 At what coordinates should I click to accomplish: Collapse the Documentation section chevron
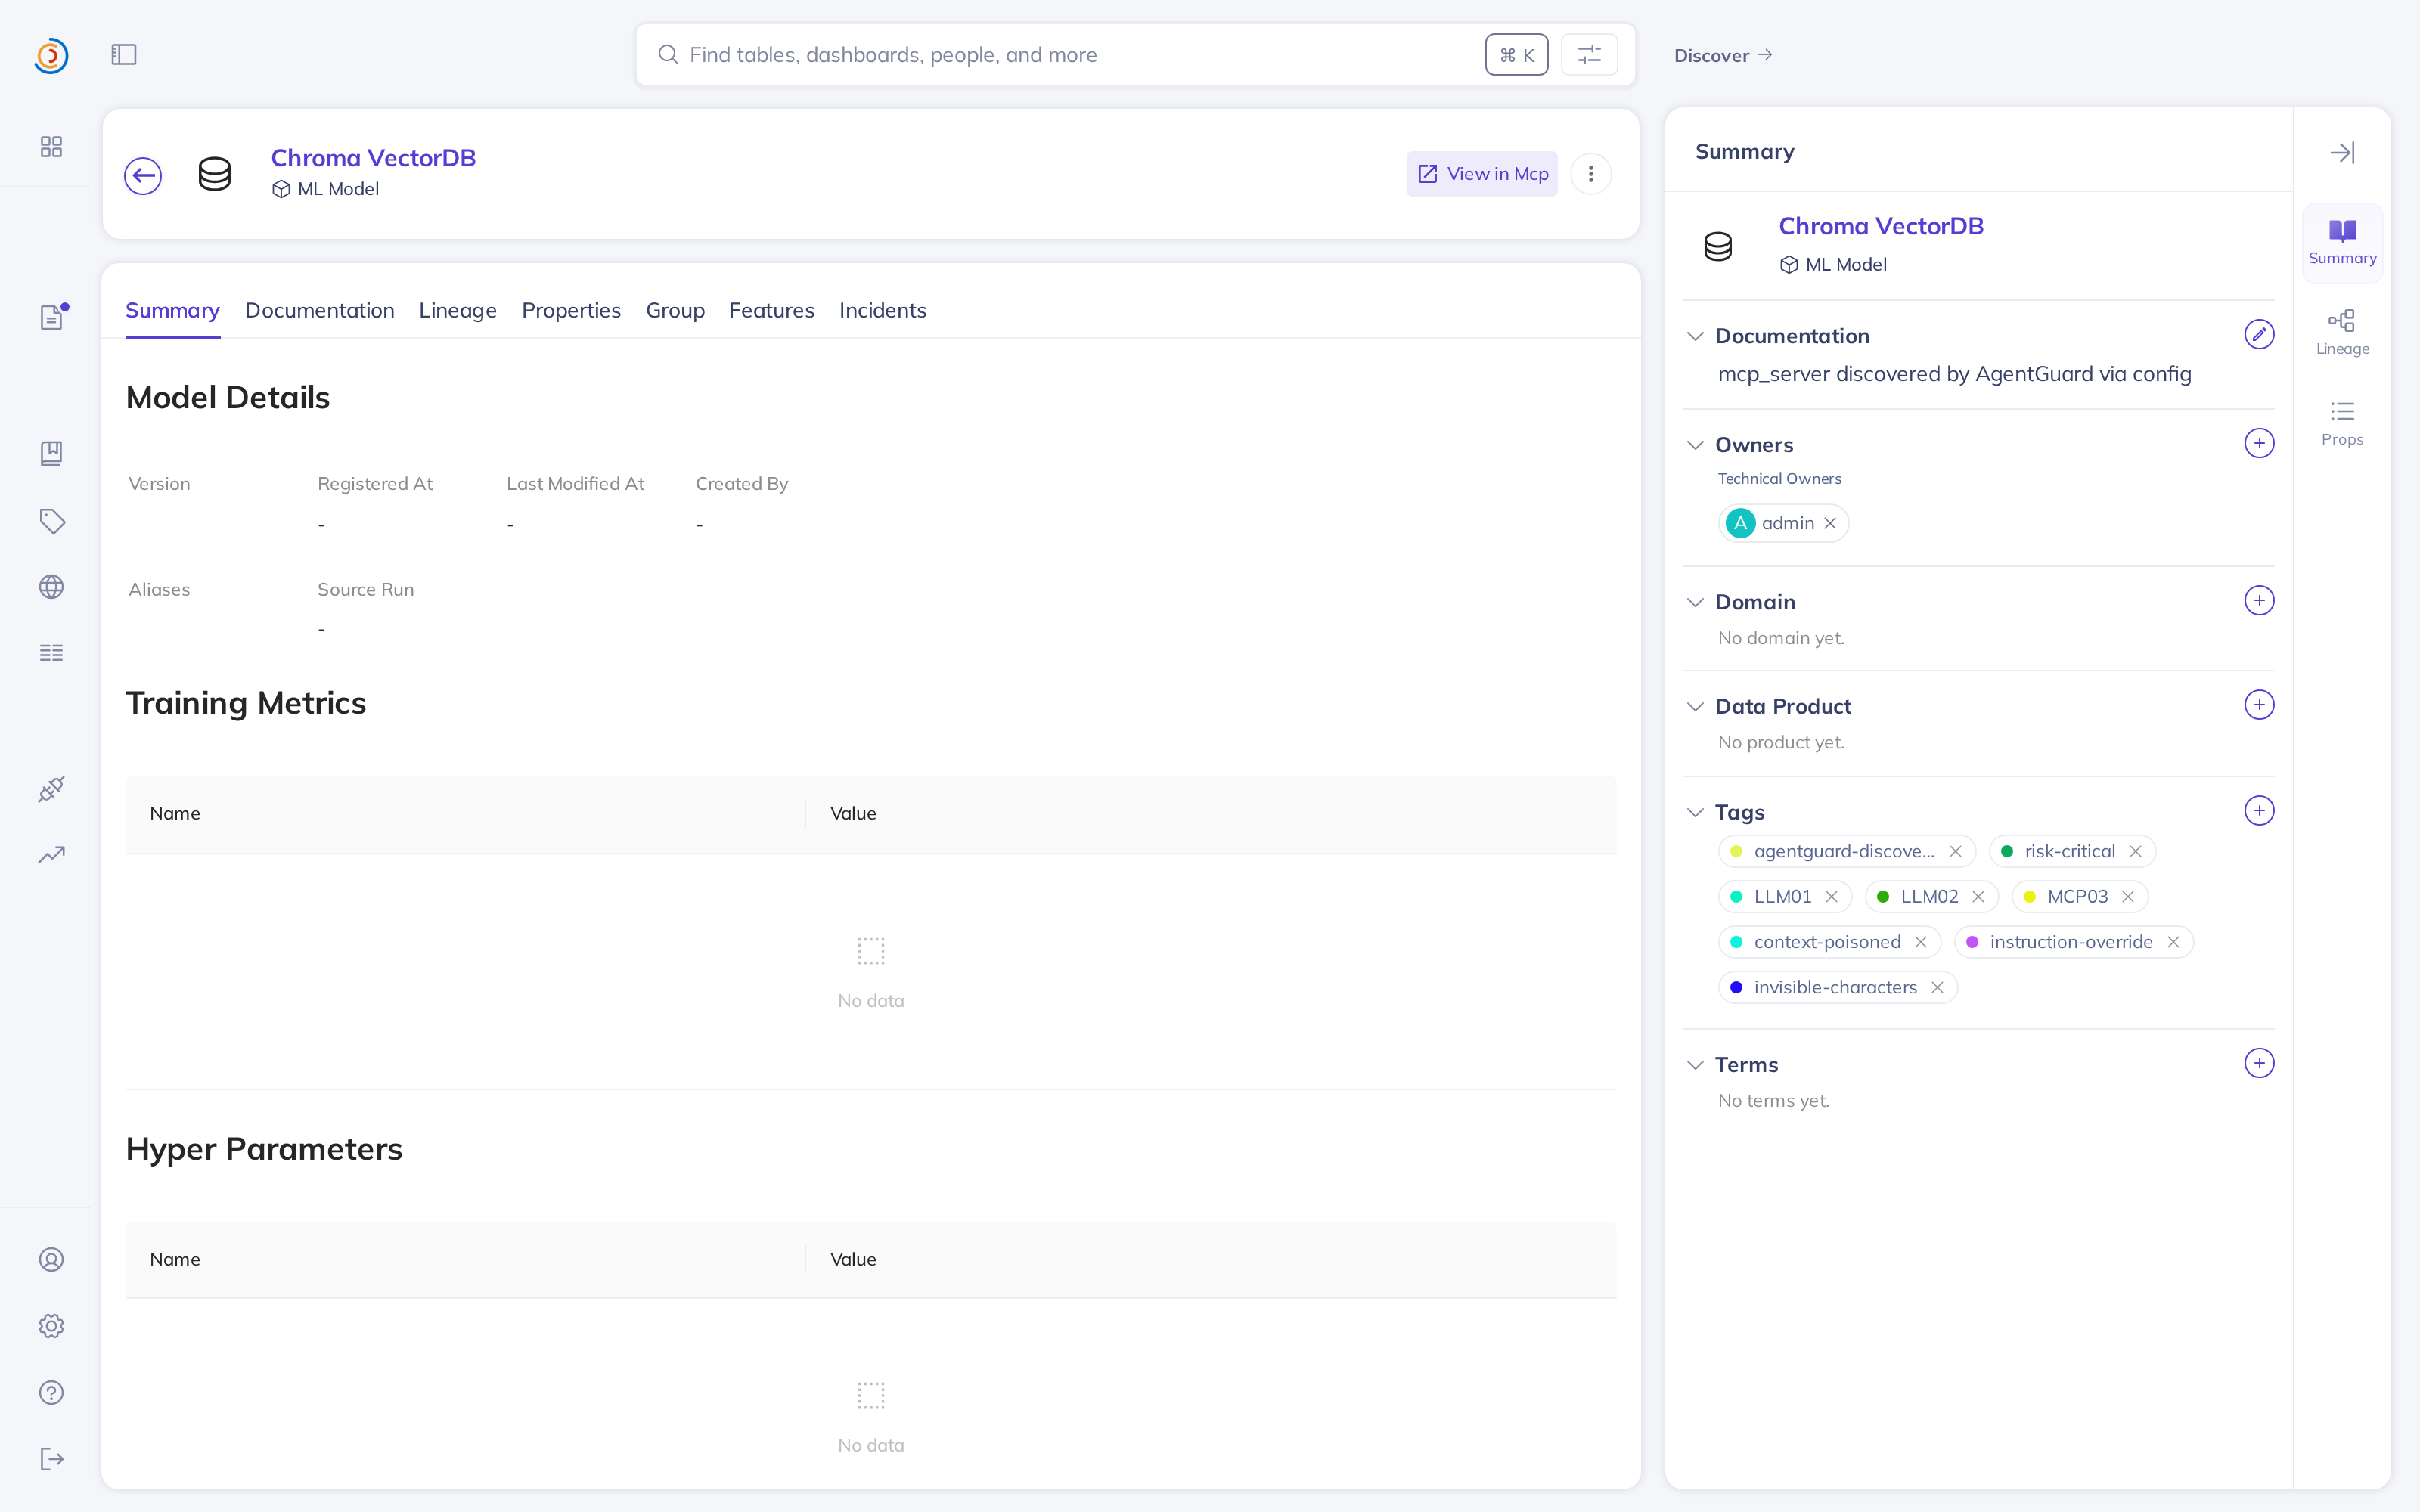tap(1695, 336)
